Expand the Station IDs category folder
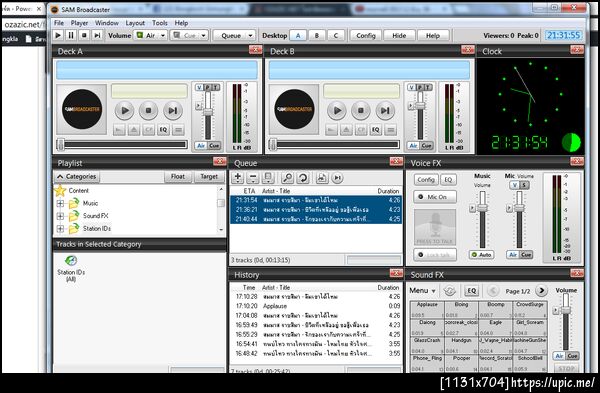 tap(60, 229)
